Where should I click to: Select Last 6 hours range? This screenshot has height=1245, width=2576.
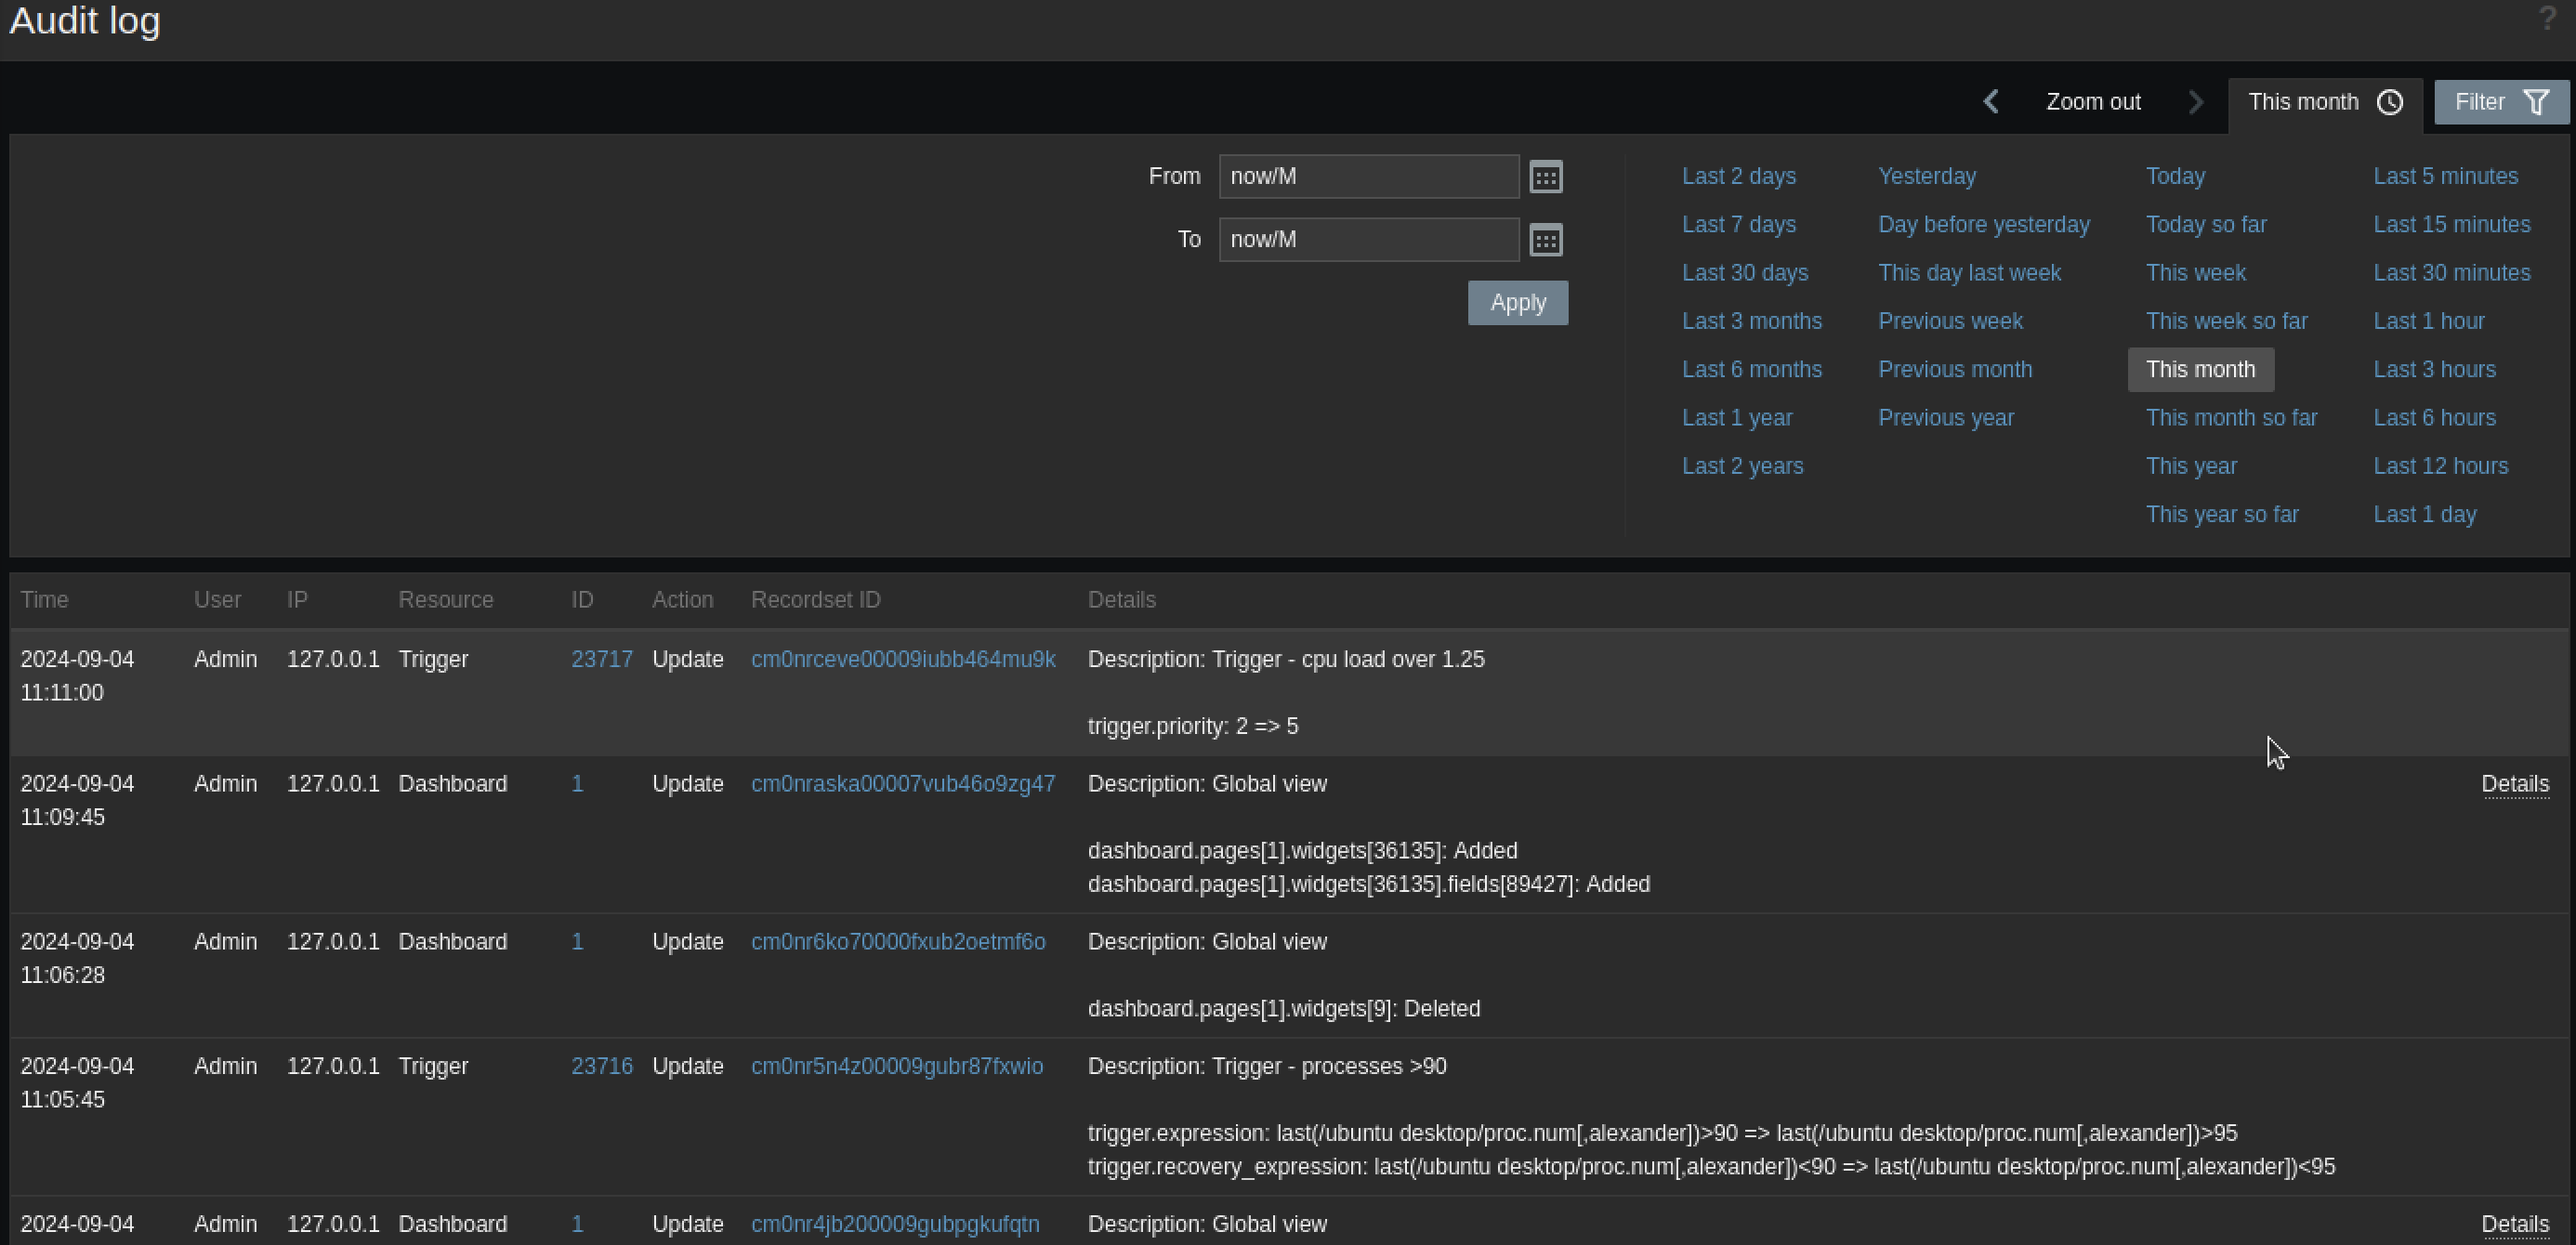tap(2434, 418)
